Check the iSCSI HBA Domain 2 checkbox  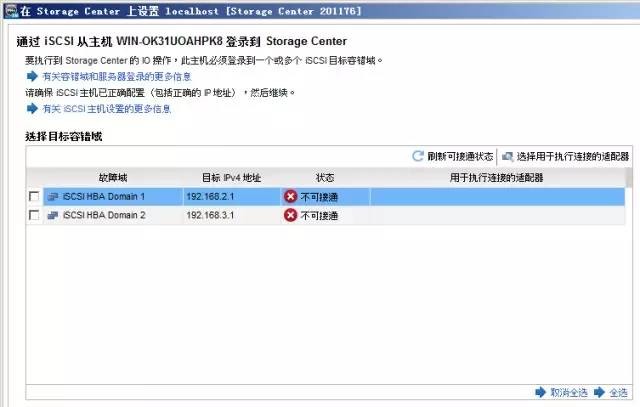pyautogui.click(x=34, y=215)
